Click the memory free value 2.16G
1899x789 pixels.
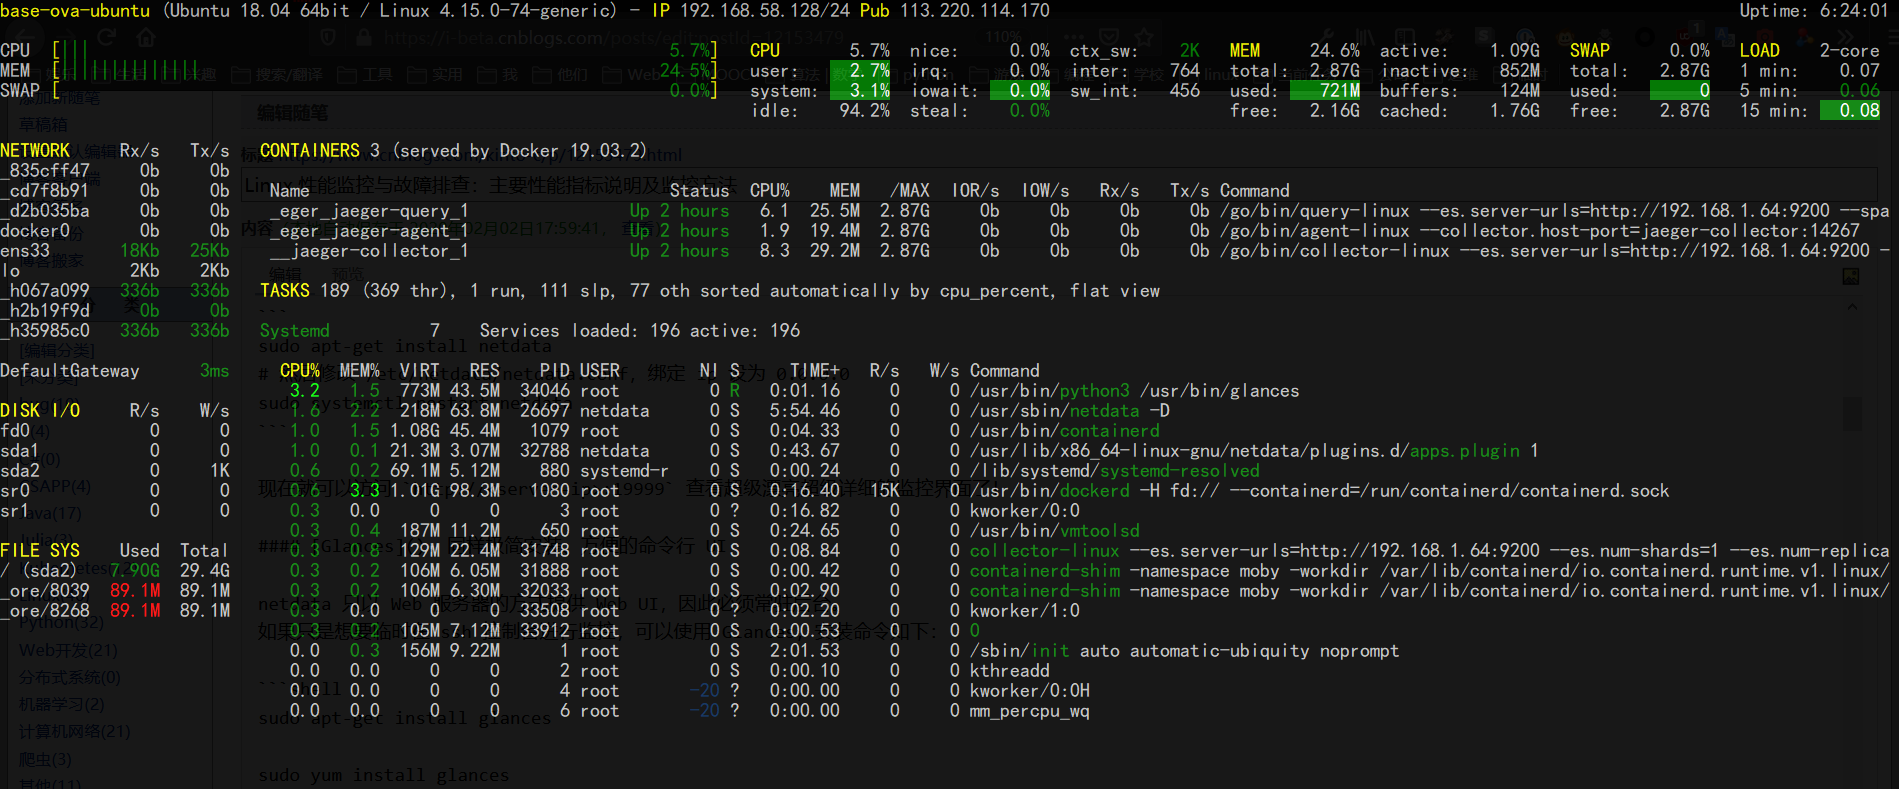pyautogui.click(x=1334, y=111)
